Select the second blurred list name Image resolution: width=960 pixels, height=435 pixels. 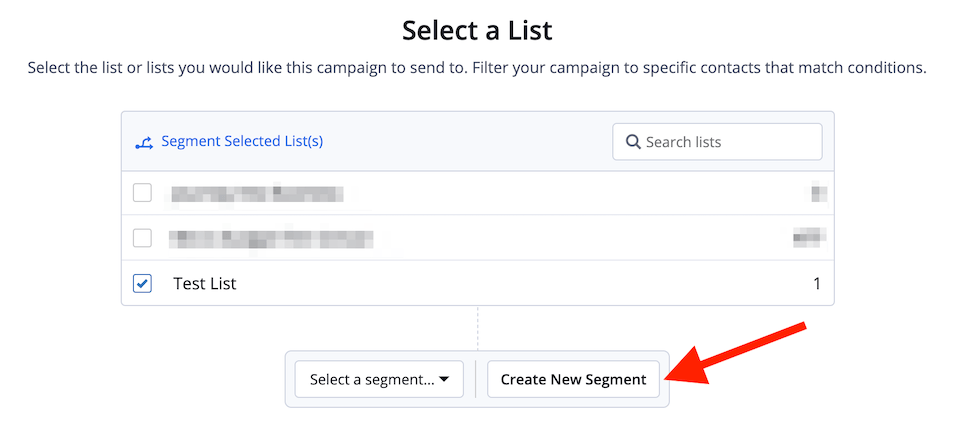271,238
